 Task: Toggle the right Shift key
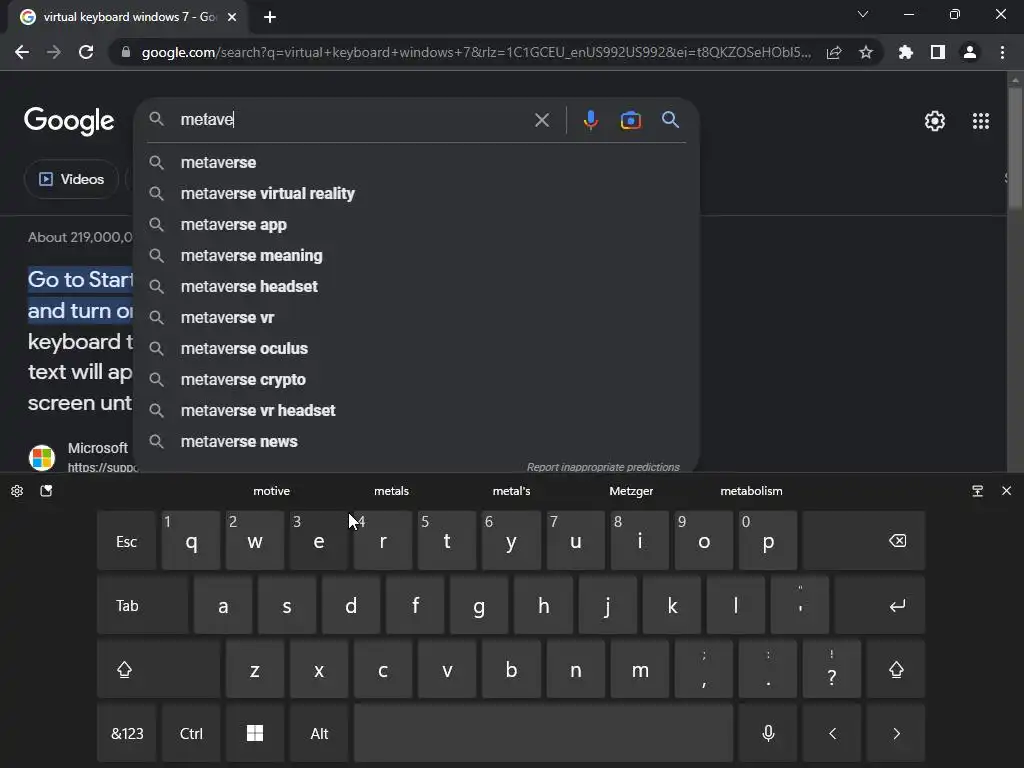pos(896,669)
